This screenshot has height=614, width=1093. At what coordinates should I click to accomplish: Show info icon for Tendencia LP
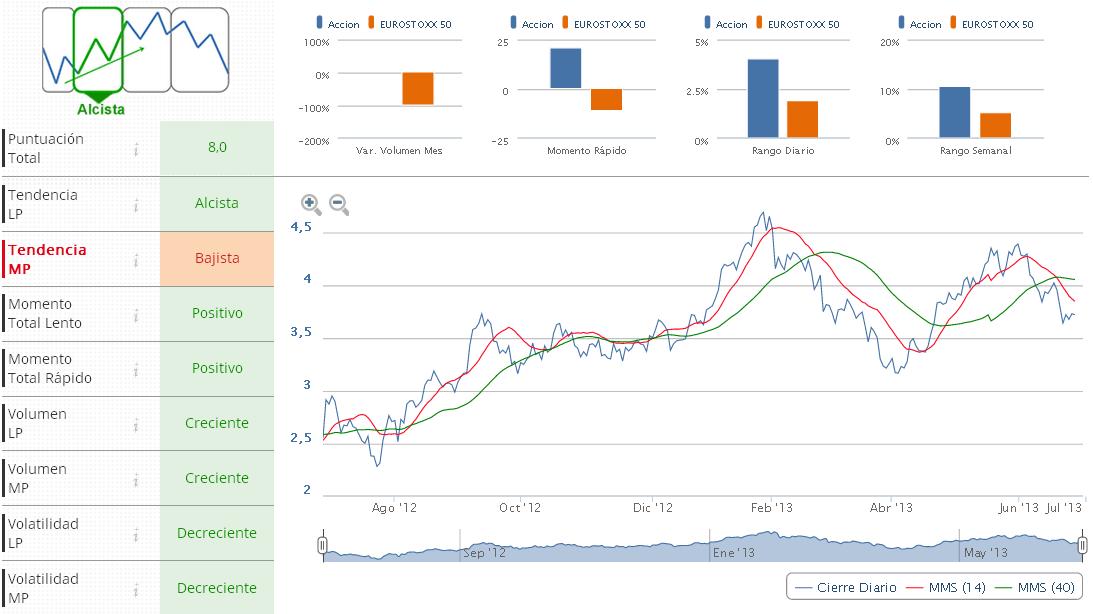click(x=136, y=205)
